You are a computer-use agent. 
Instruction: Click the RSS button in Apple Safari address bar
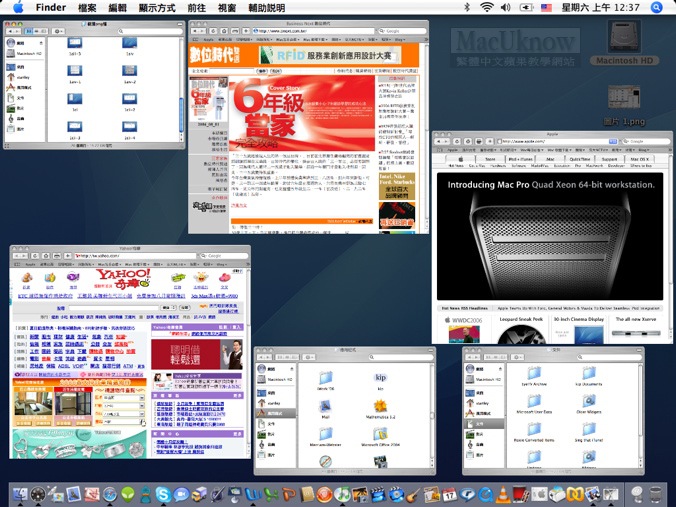point(613,141)
